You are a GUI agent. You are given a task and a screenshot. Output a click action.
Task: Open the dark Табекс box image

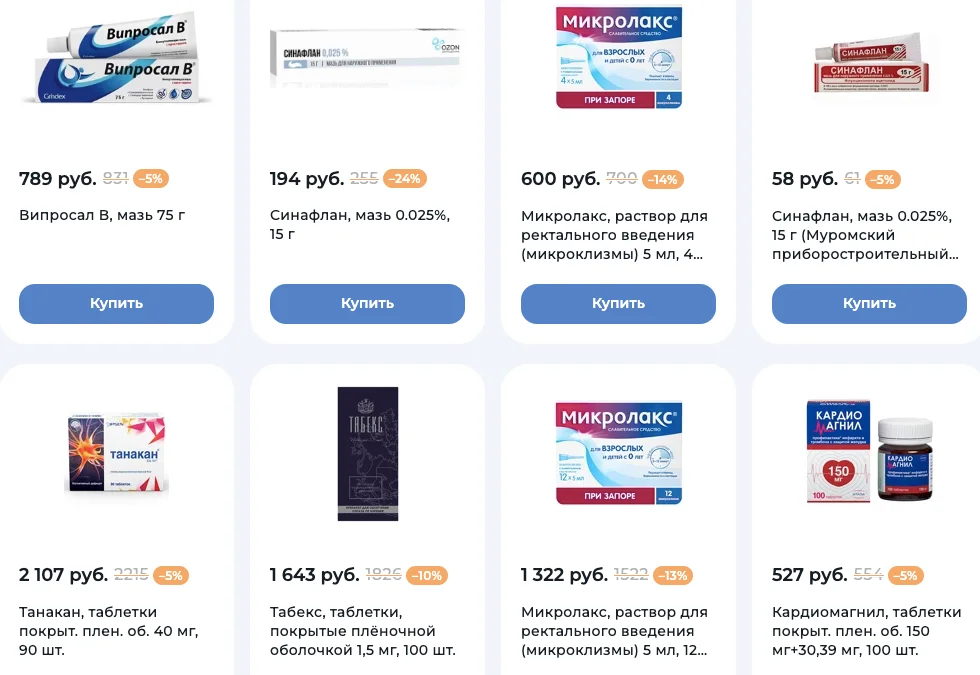[x=368, y=454]
